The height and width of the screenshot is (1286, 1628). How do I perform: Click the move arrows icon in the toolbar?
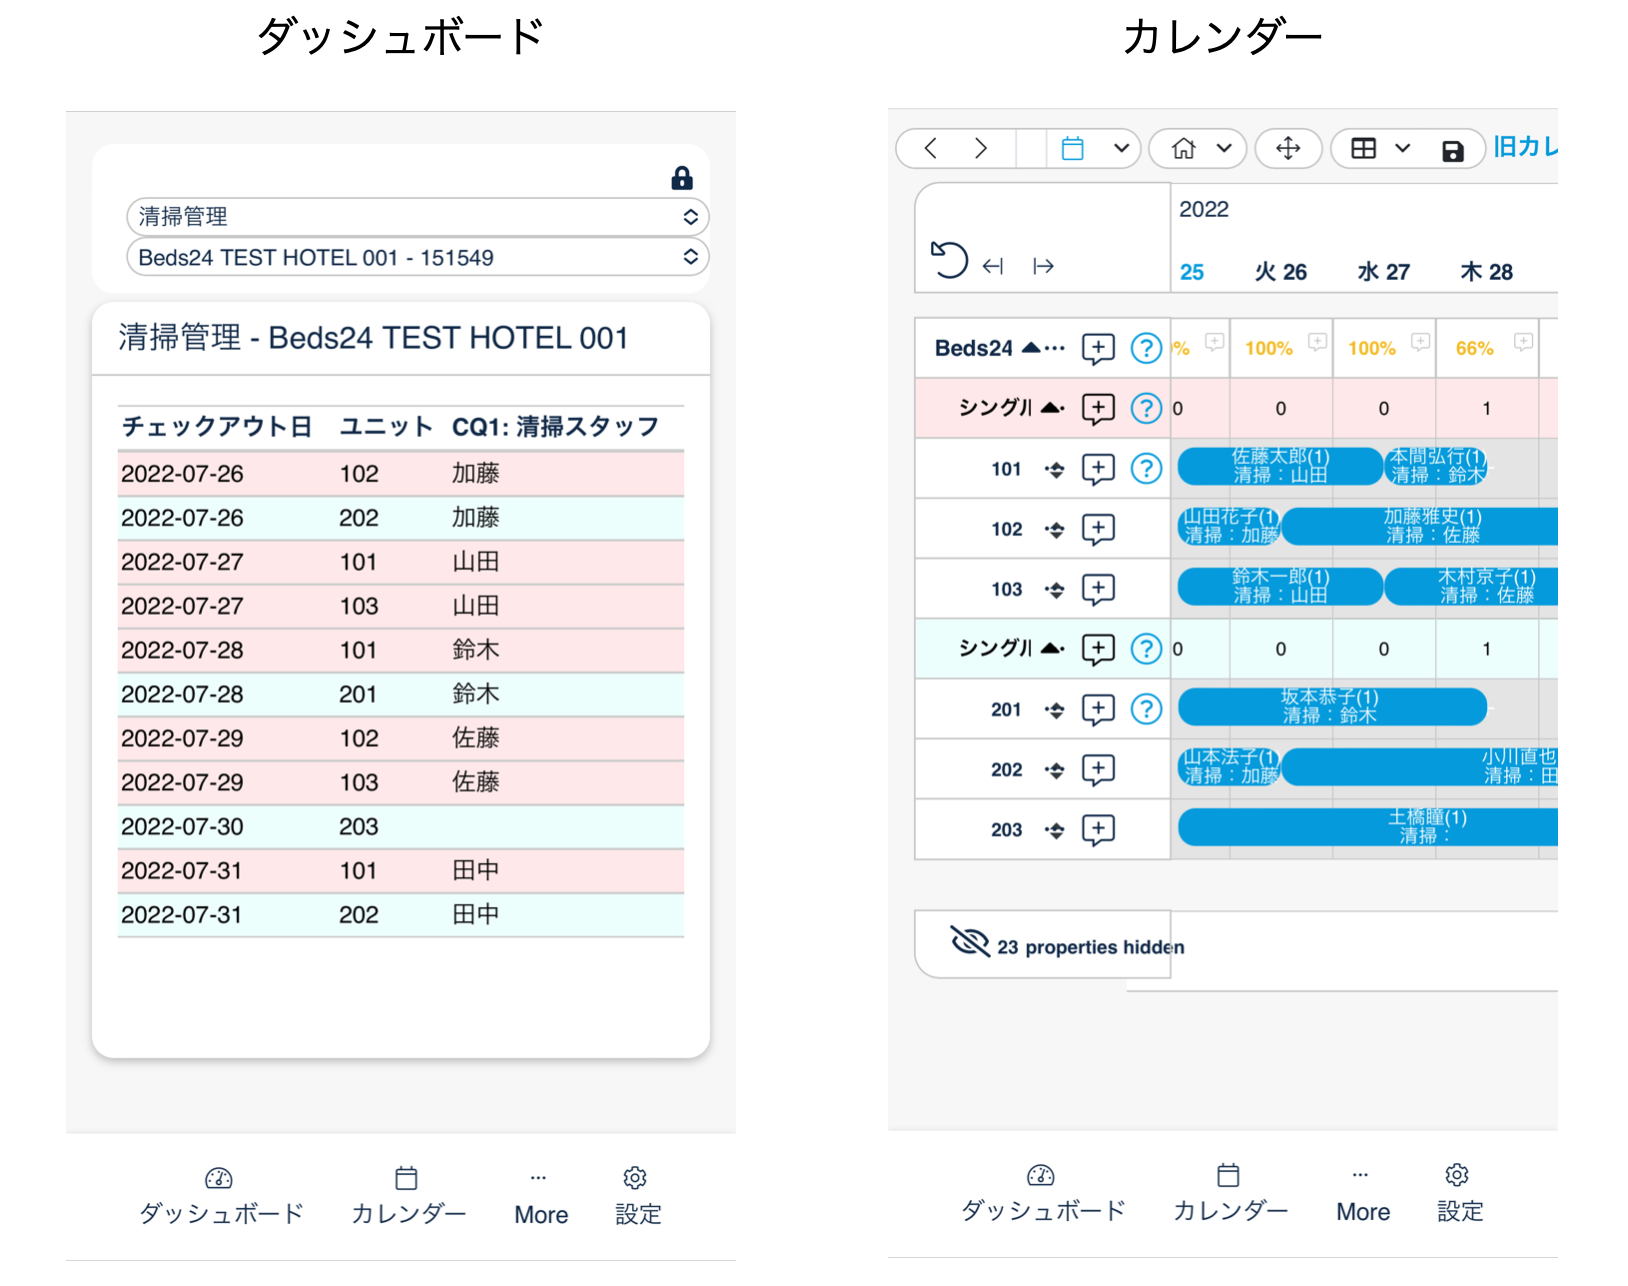[x=1288, y=149]
